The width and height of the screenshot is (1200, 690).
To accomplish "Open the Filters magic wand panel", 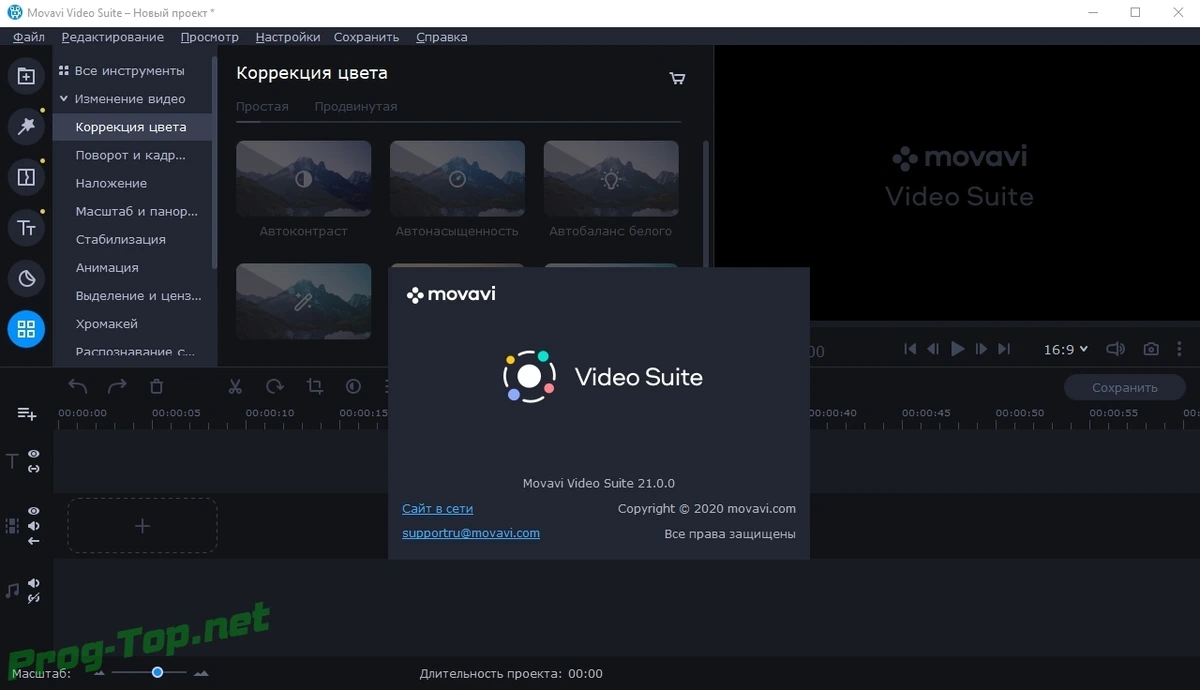I will pos(26,126).
